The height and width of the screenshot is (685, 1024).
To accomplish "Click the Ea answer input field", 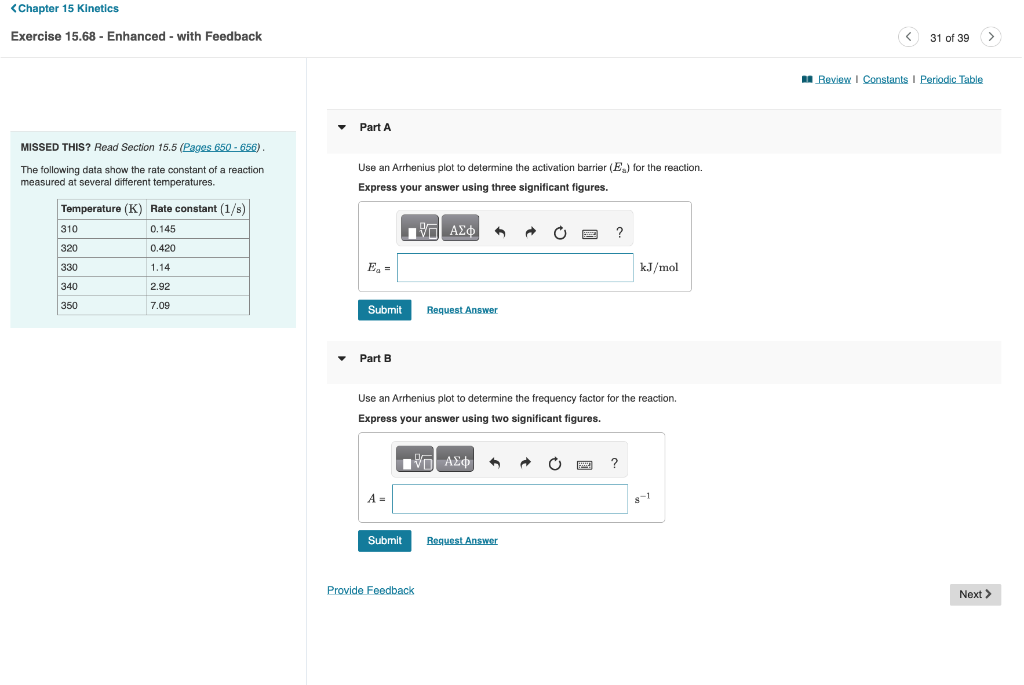I will click(515, 268).
